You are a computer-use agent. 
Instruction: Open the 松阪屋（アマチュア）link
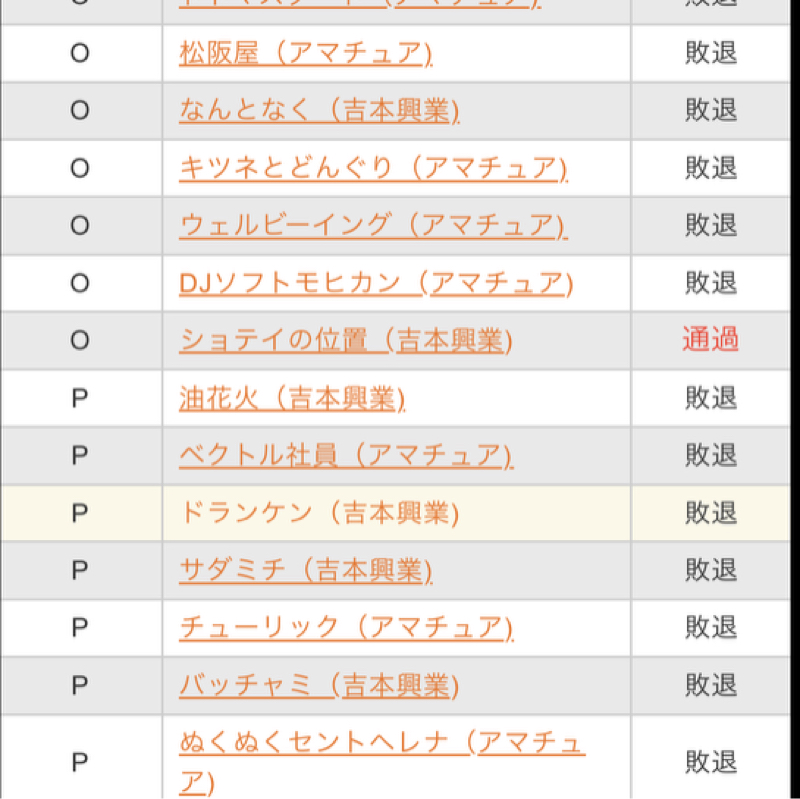(x=306, y=53)
